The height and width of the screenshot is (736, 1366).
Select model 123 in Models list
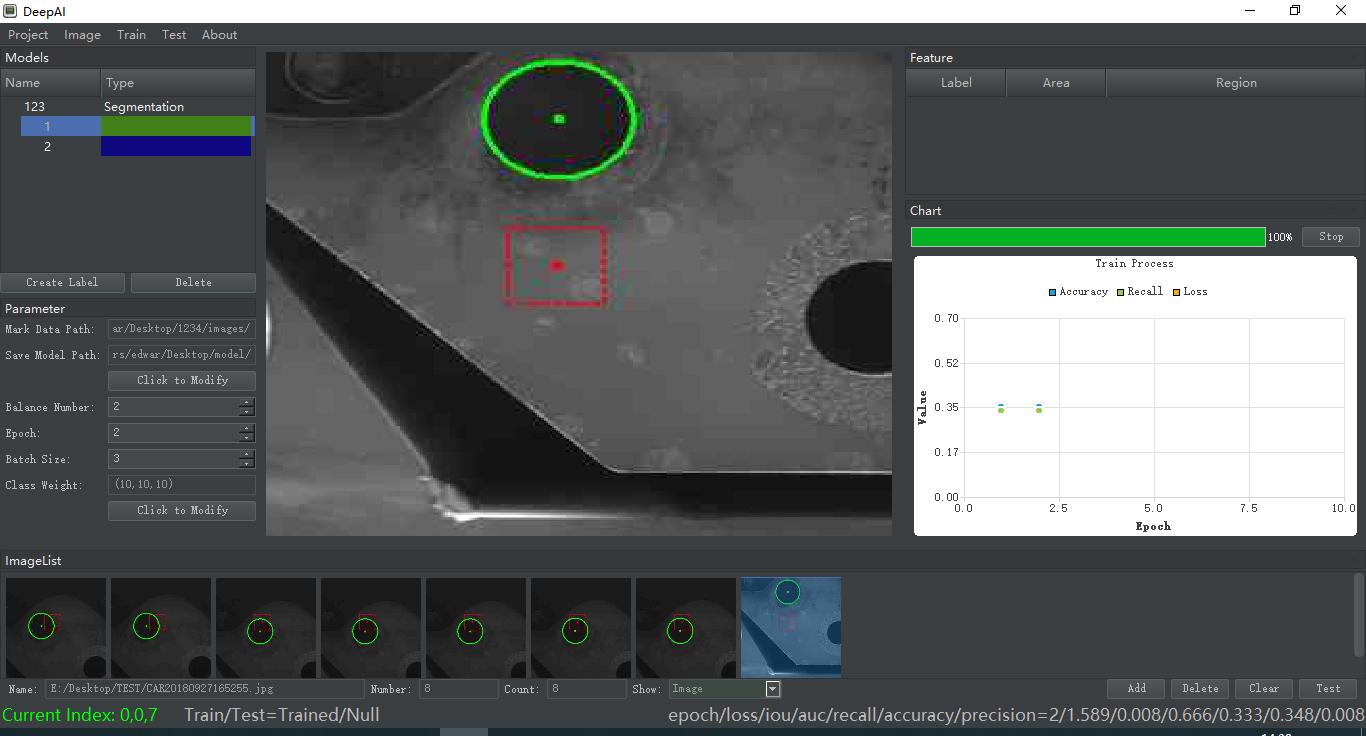pyautogui.click(x=35, y=107)
